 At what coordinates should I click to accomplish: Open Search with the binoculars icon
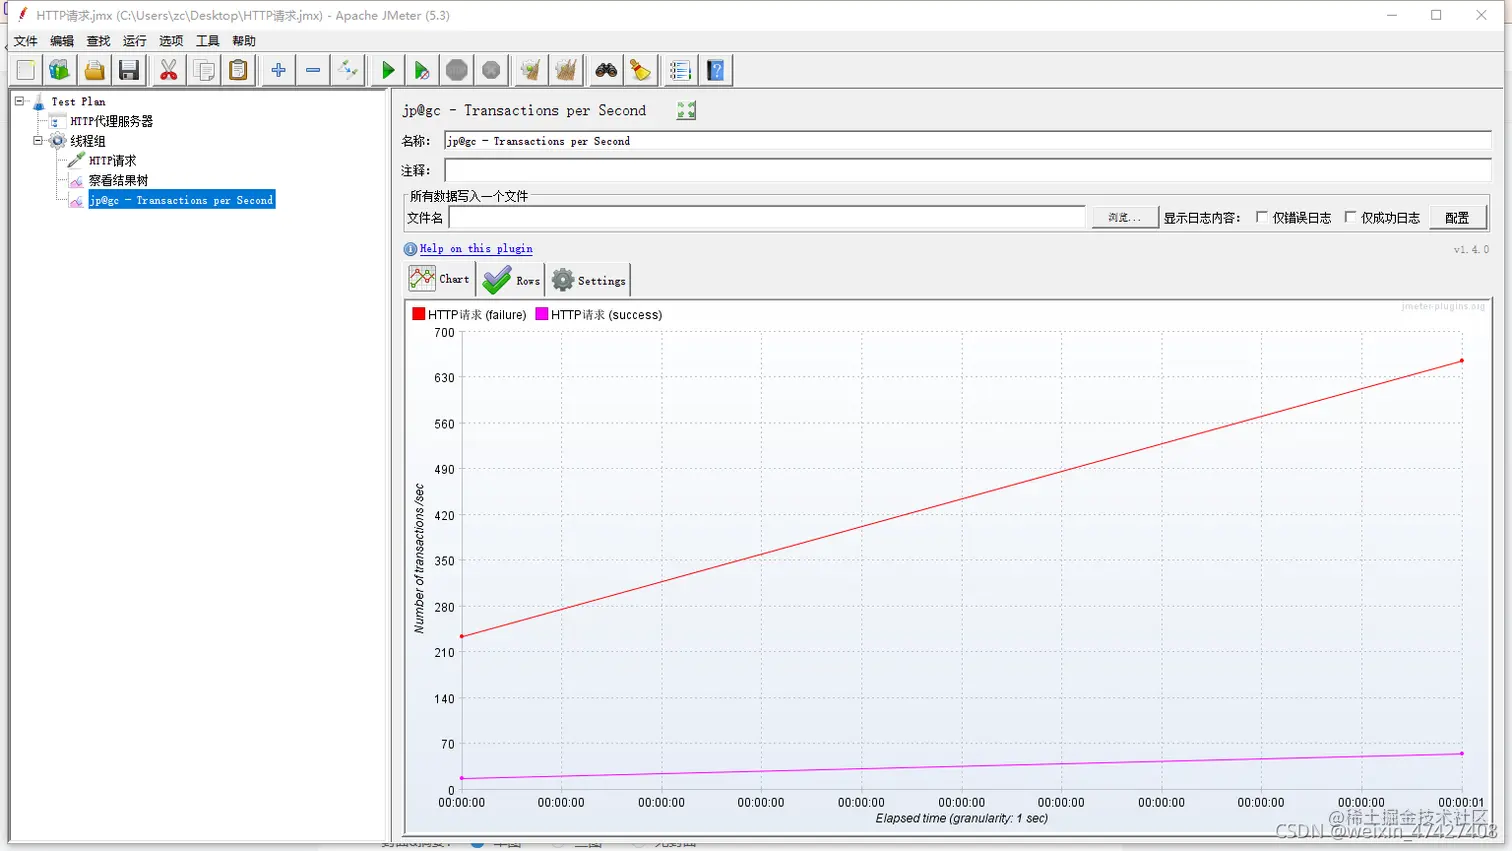click(606, 70)
